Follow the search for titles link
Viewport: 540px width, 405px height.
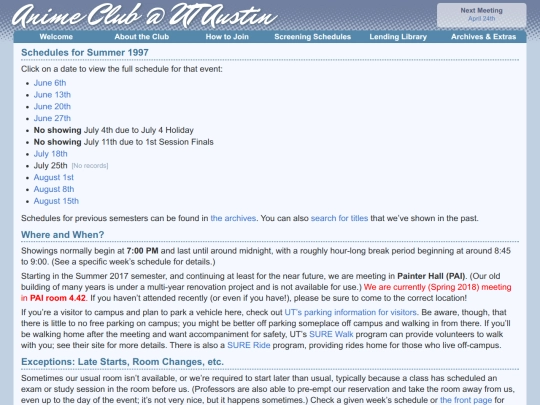(339, 218)
